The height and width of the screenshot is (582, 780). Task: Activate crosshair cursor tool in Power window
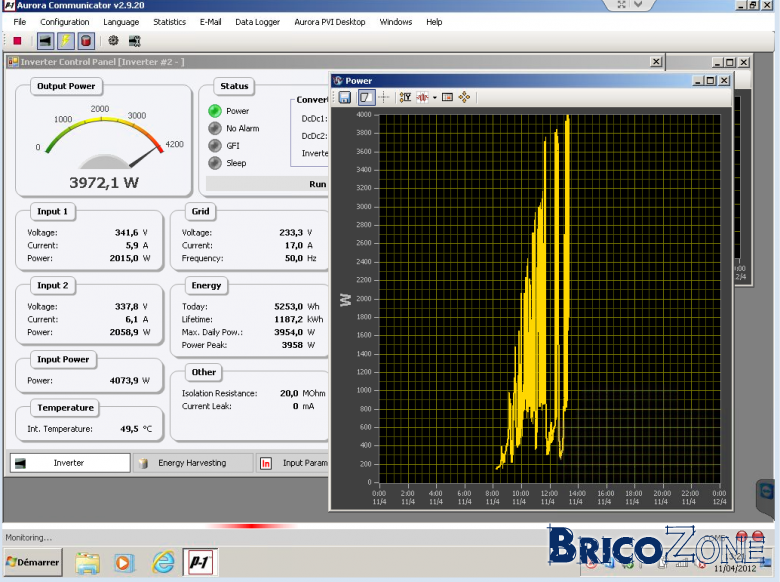(384, 97)
